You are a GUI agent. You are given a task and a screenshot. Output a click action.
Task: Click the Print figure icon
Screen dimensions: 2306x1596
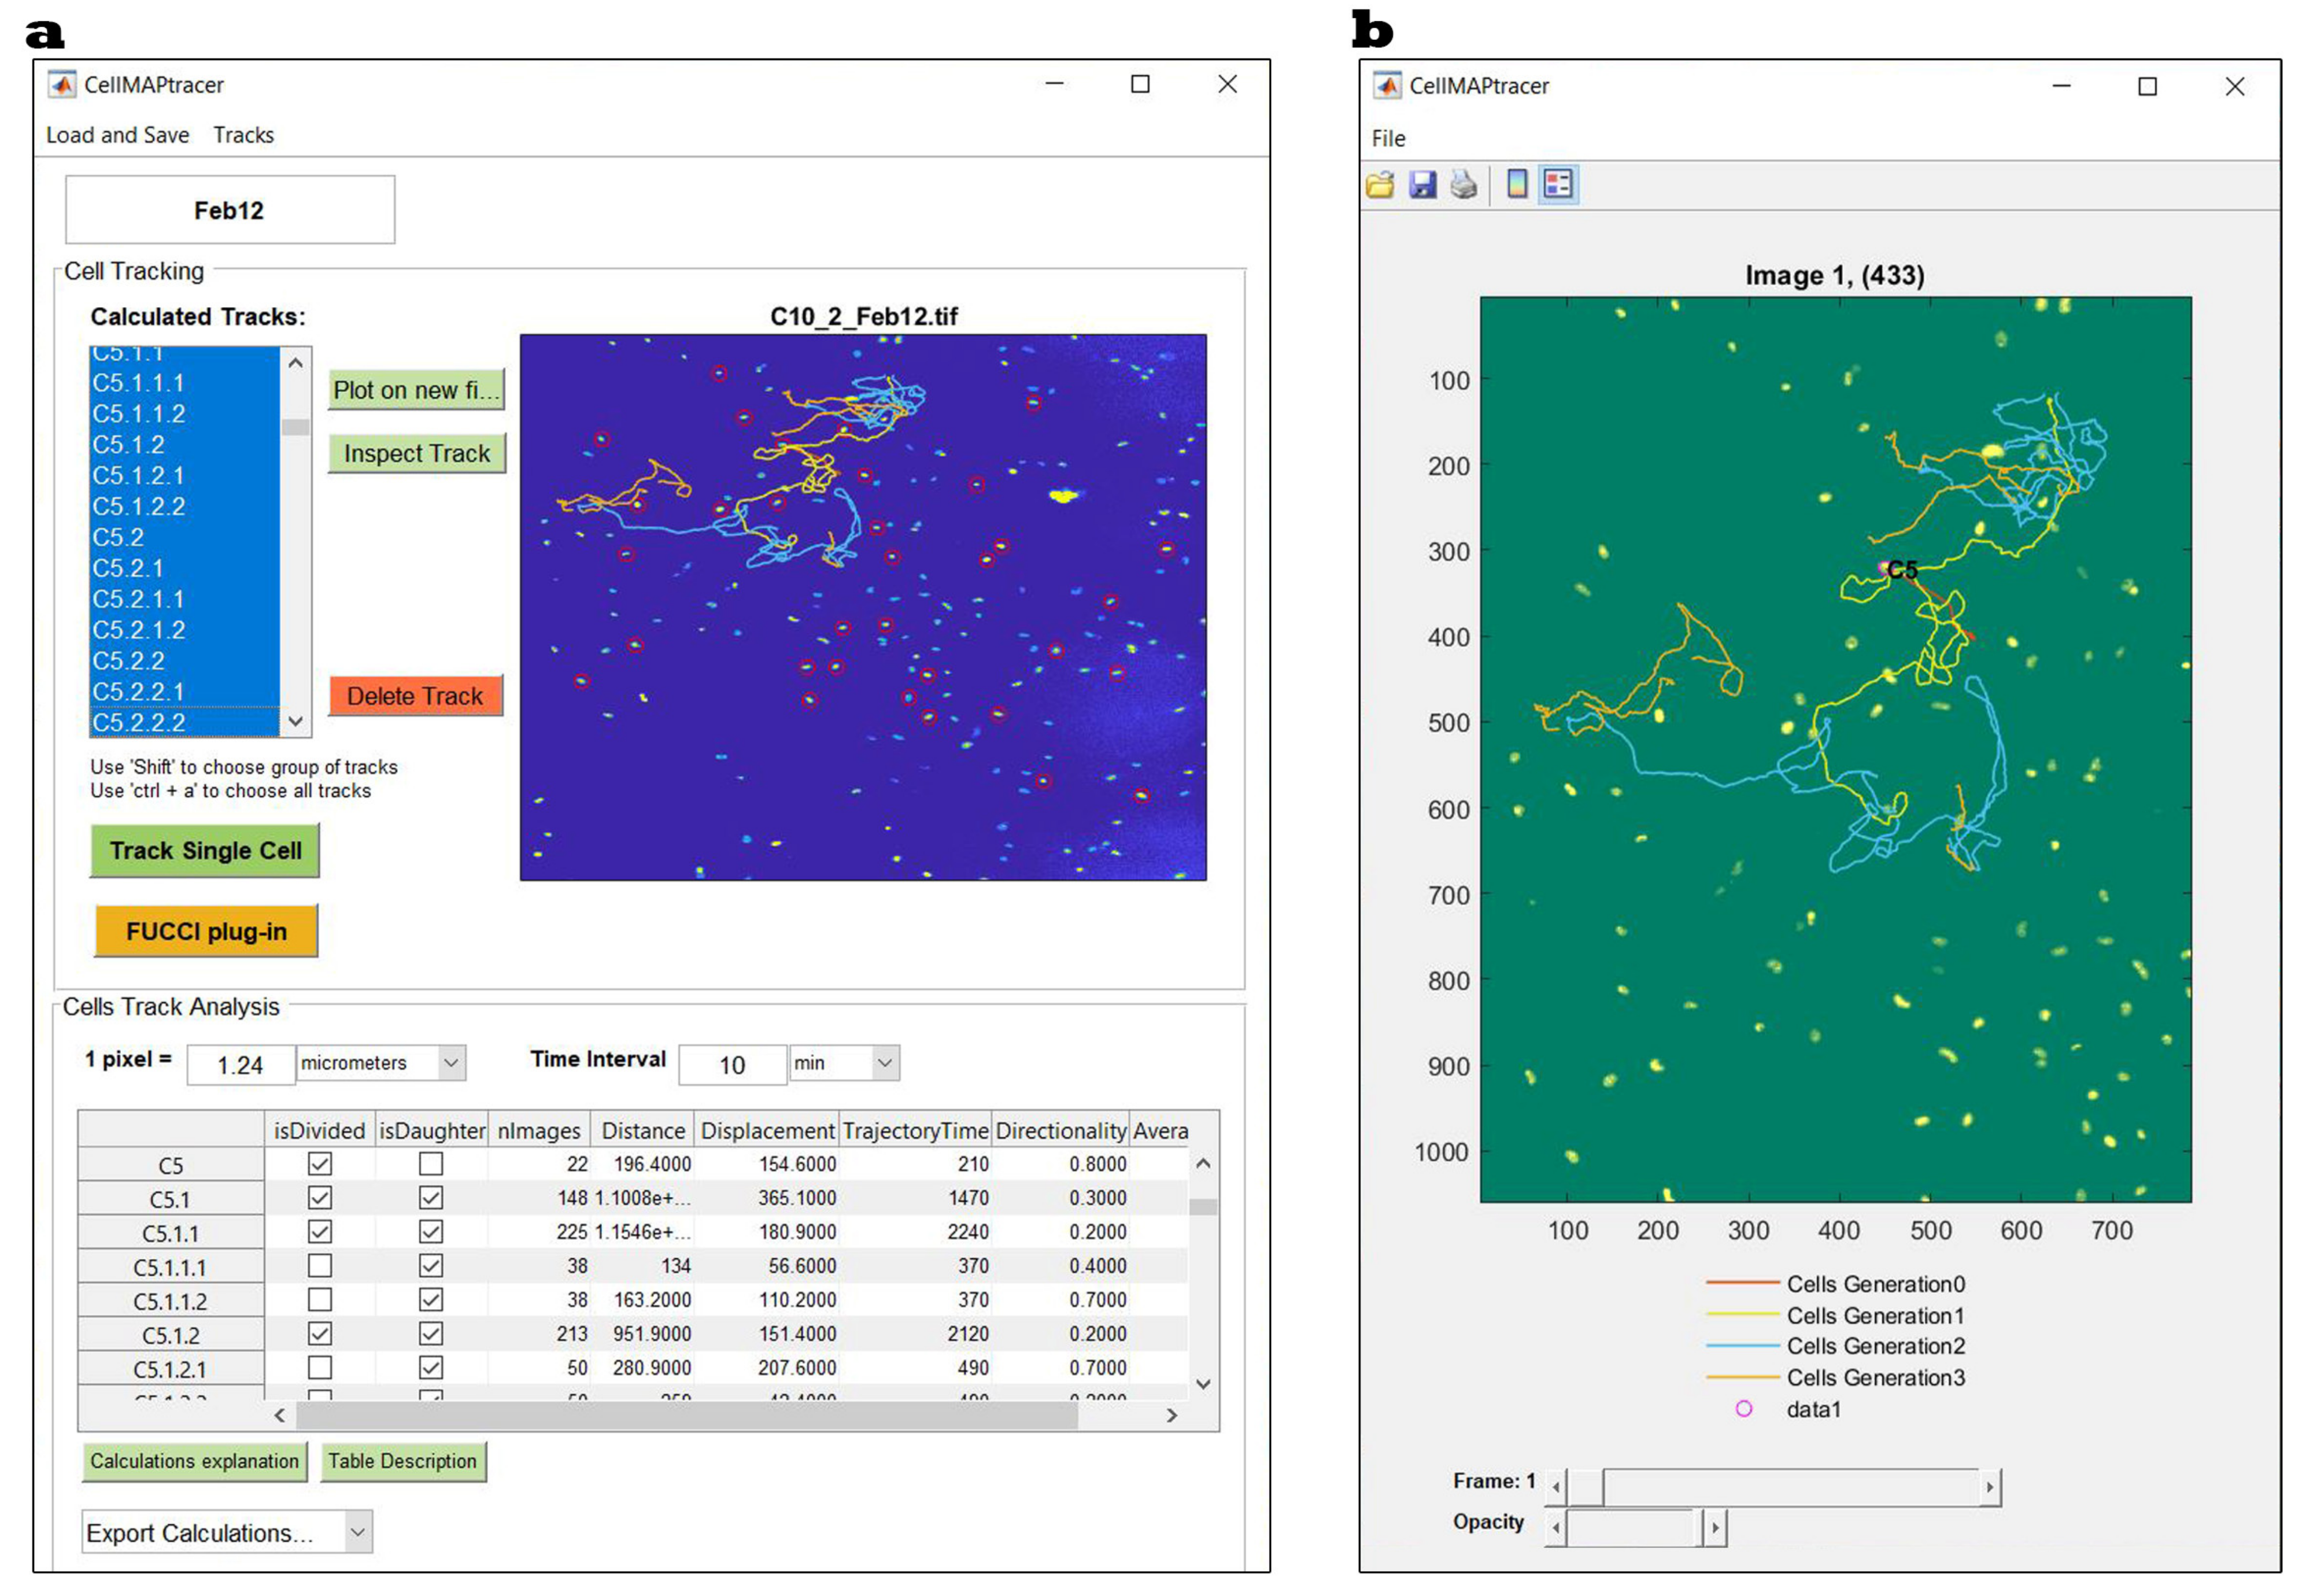pyautogui.click(x=1463, y=185)
